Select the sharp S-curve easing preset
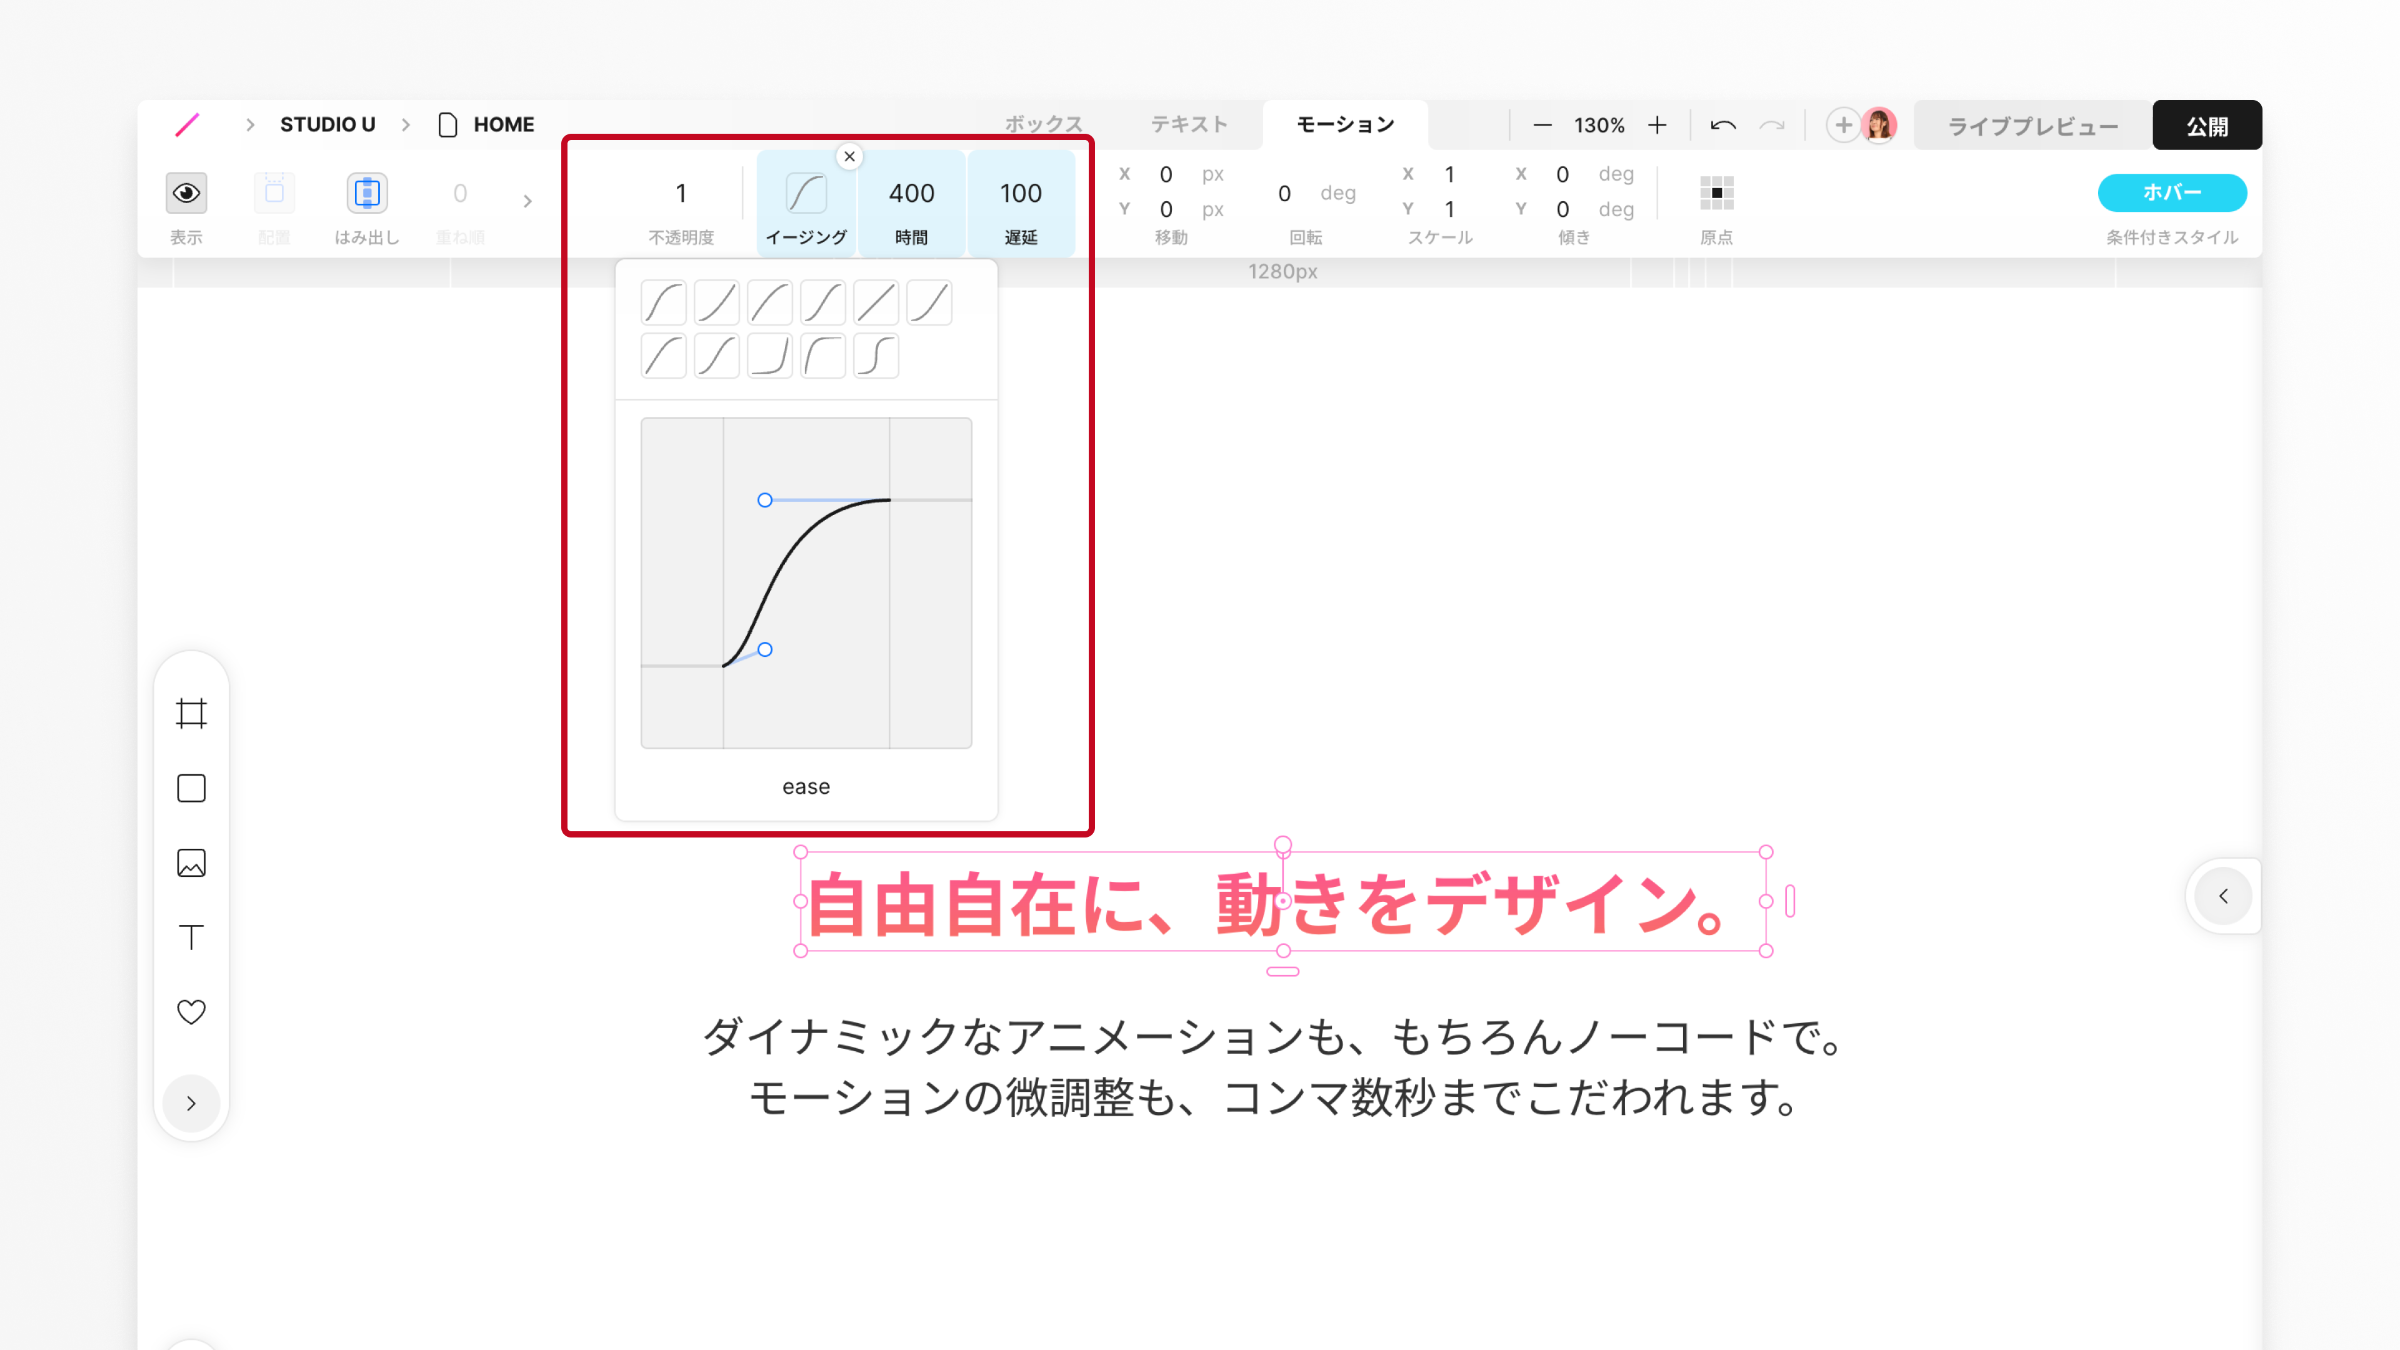Screen dimensions: 2400x1350 coord(876,356)
